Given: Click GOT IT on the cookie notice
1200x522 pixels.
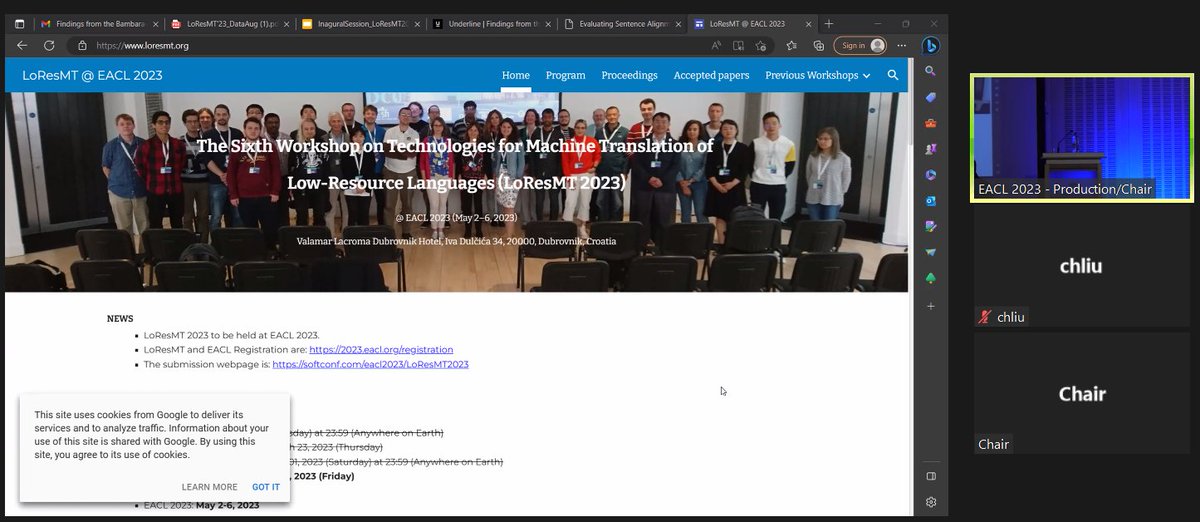Looking at the screenshot, I should [266, 487].
